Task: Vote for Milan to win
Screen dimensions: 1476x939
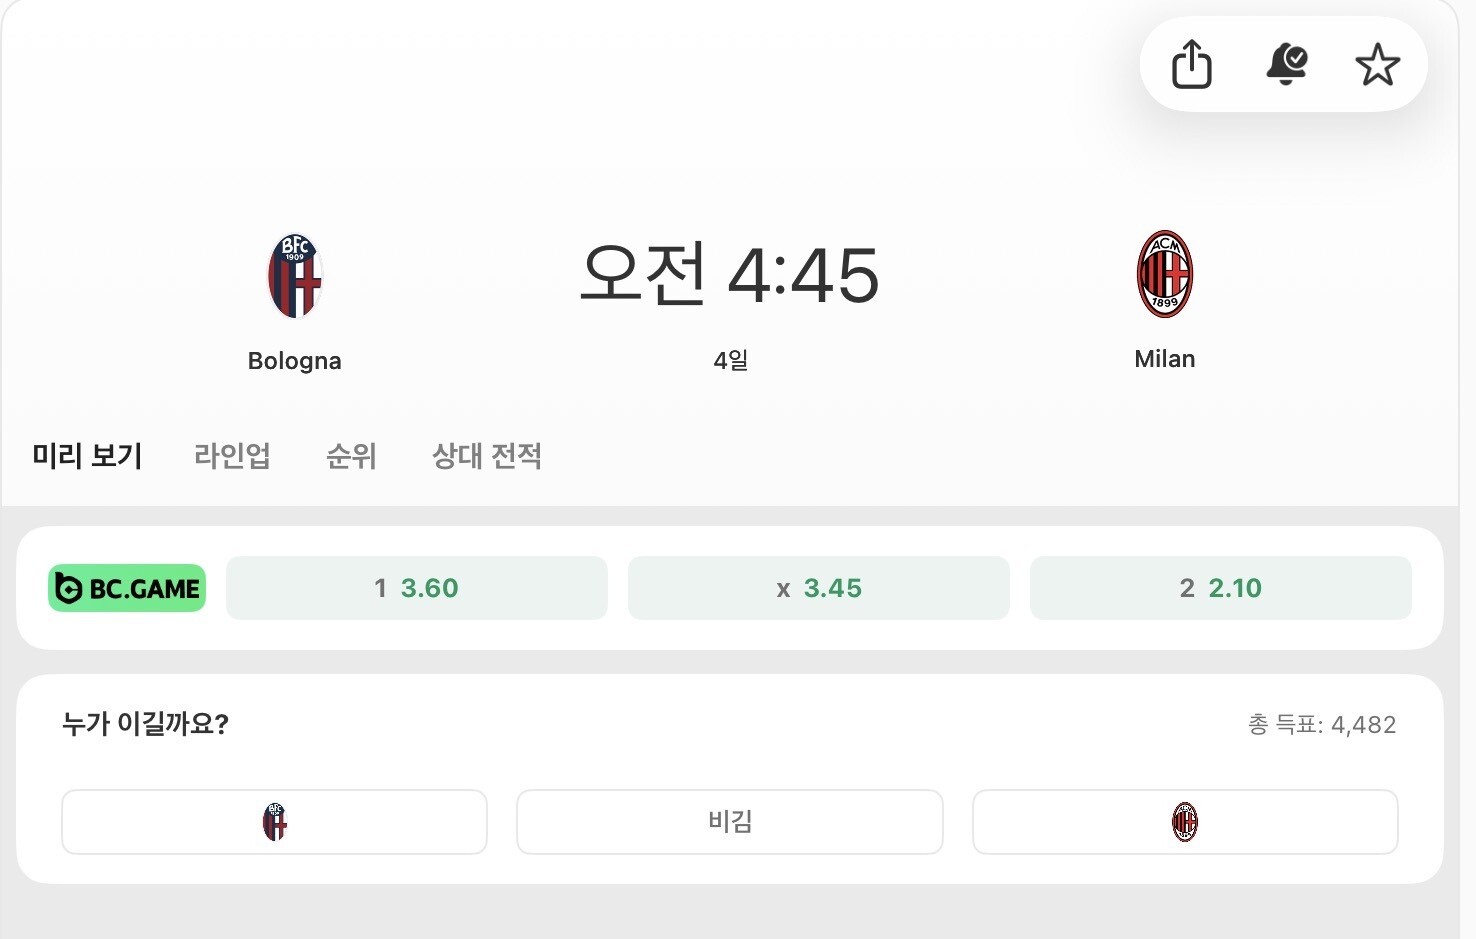Action: point(1185,822)
